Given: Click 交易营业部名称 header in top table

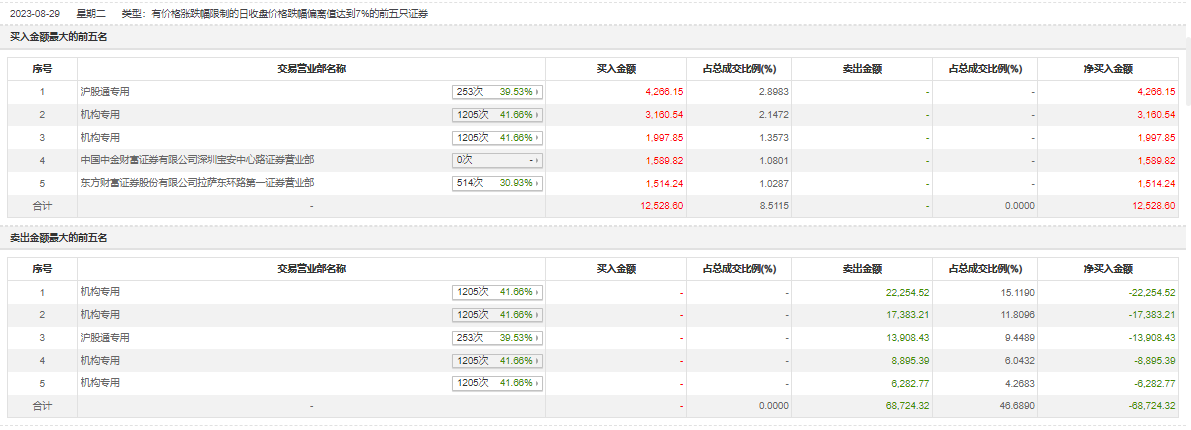Looking at the screenshot, I should [311, 69].
